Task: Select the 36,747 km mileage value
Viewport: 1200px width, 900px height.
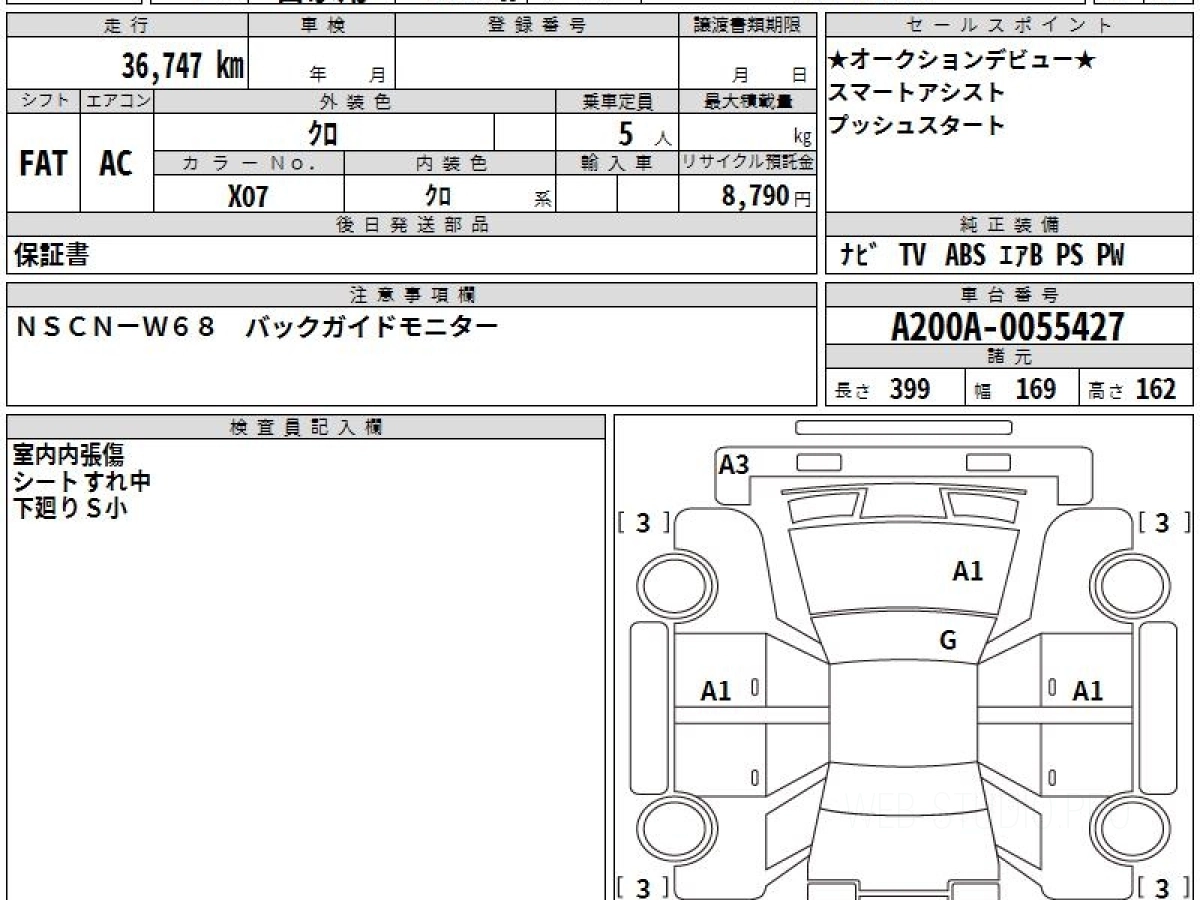Action: tap(183, 66)
